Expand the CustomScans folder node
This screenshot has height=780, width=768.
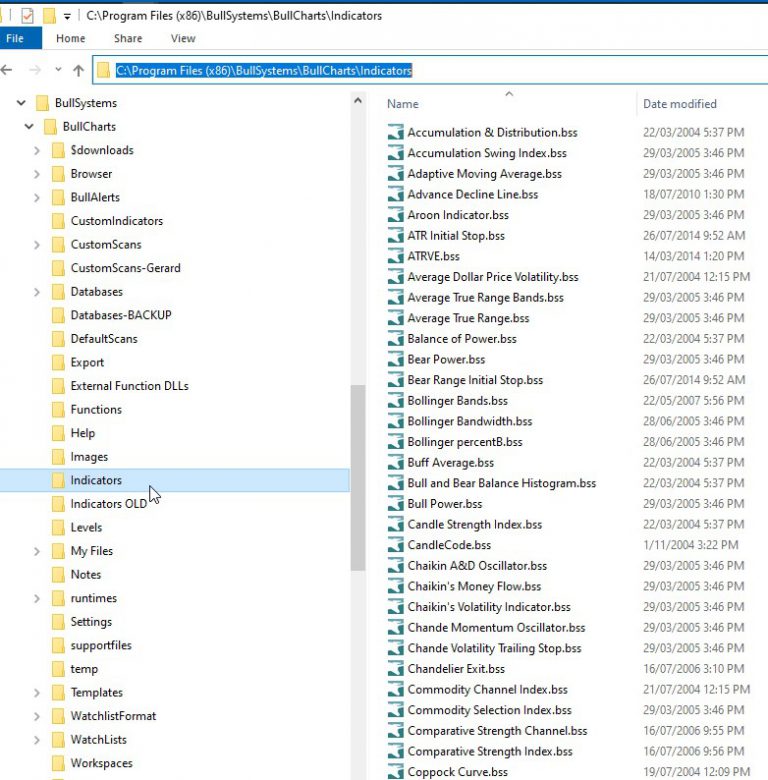(x=37, y=245)
